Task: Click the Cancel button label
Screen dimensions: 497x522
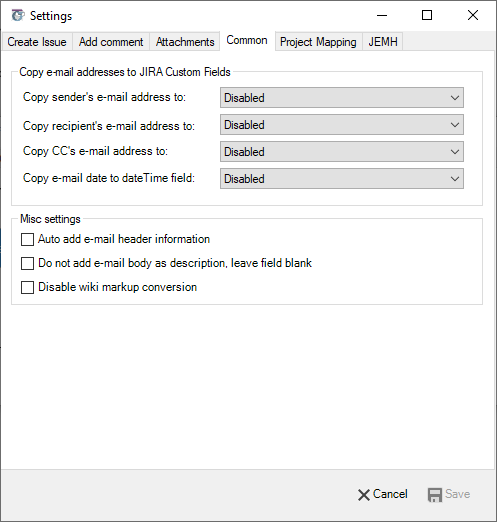Action: [390, 494]
